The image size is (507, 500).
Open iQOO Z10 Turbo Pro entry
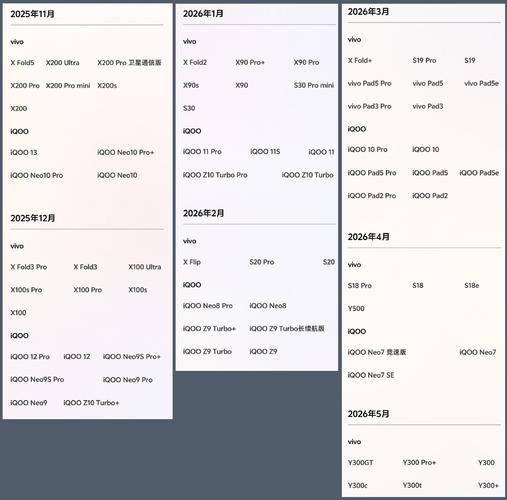[215, 175]
